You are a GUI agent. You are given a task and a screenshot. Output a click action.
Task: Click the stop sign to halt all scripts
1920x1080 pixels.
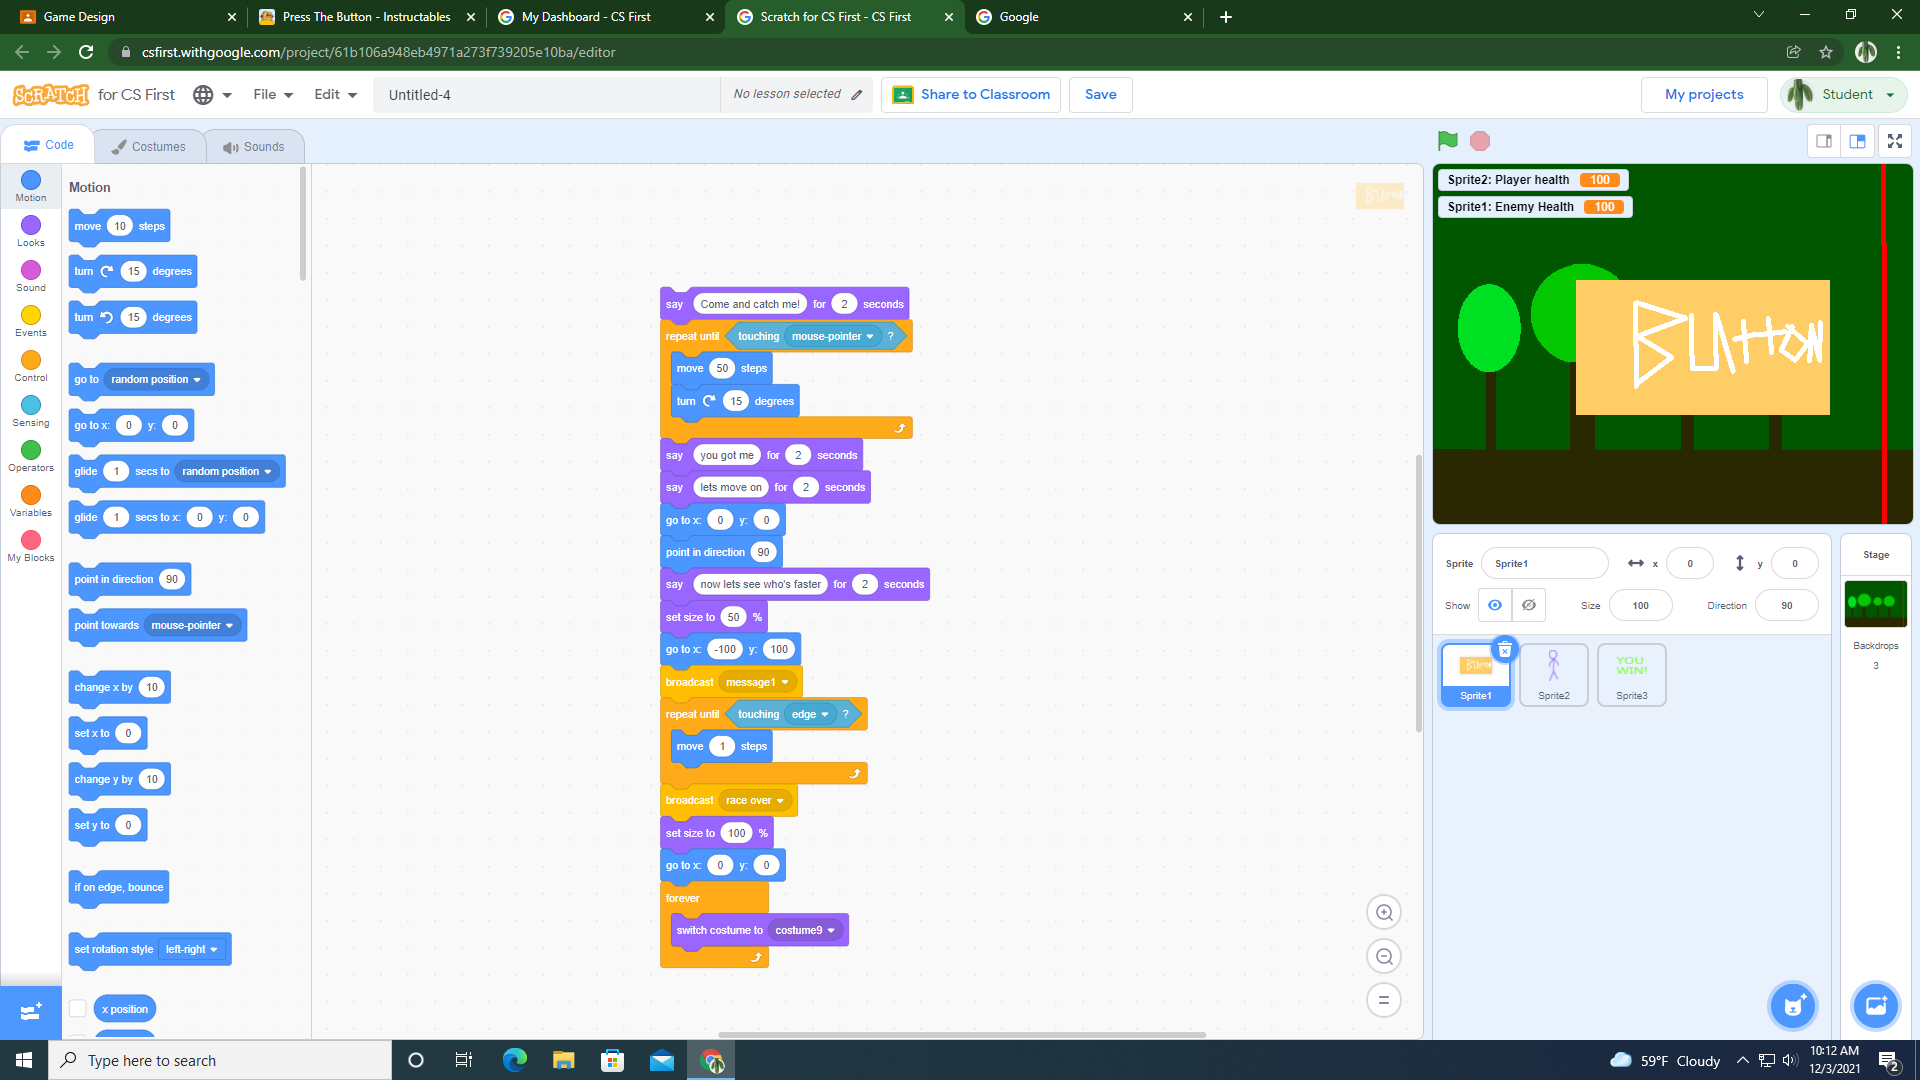coord(1479,141)
